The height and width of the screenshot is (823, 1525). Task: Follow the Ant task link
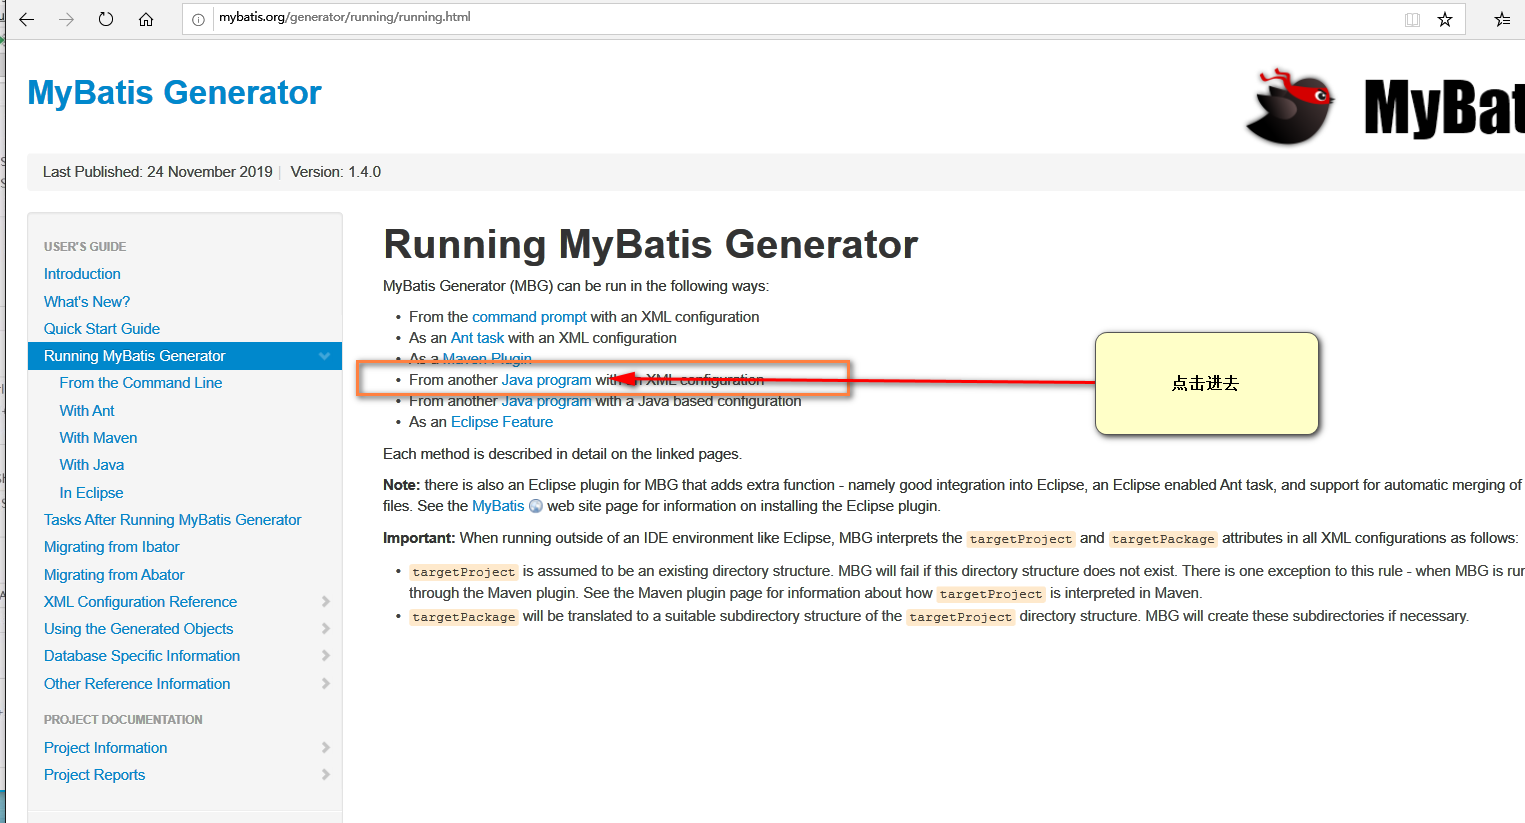(477, 338)
